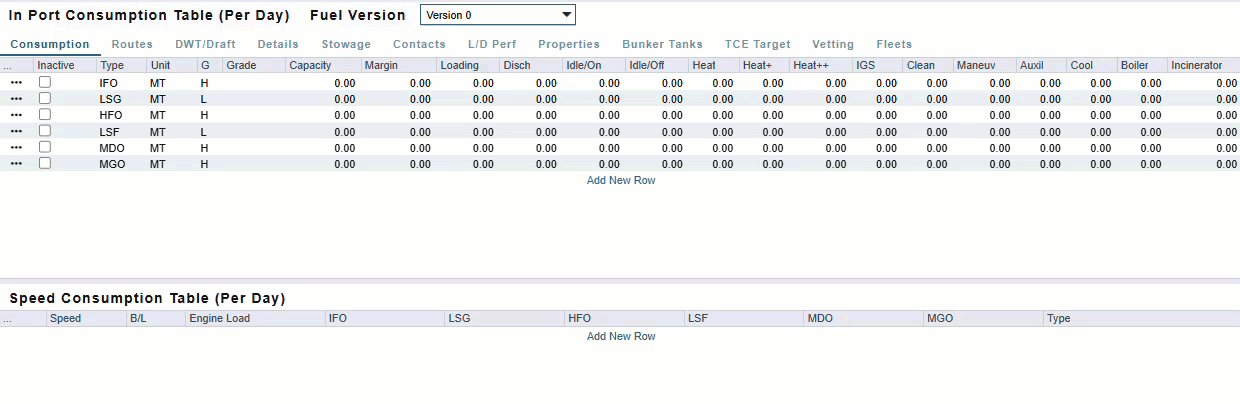Screen dimensions: 1240x404
Task: Add new row to In Port Consumption table
Action: tap(621, 180)
